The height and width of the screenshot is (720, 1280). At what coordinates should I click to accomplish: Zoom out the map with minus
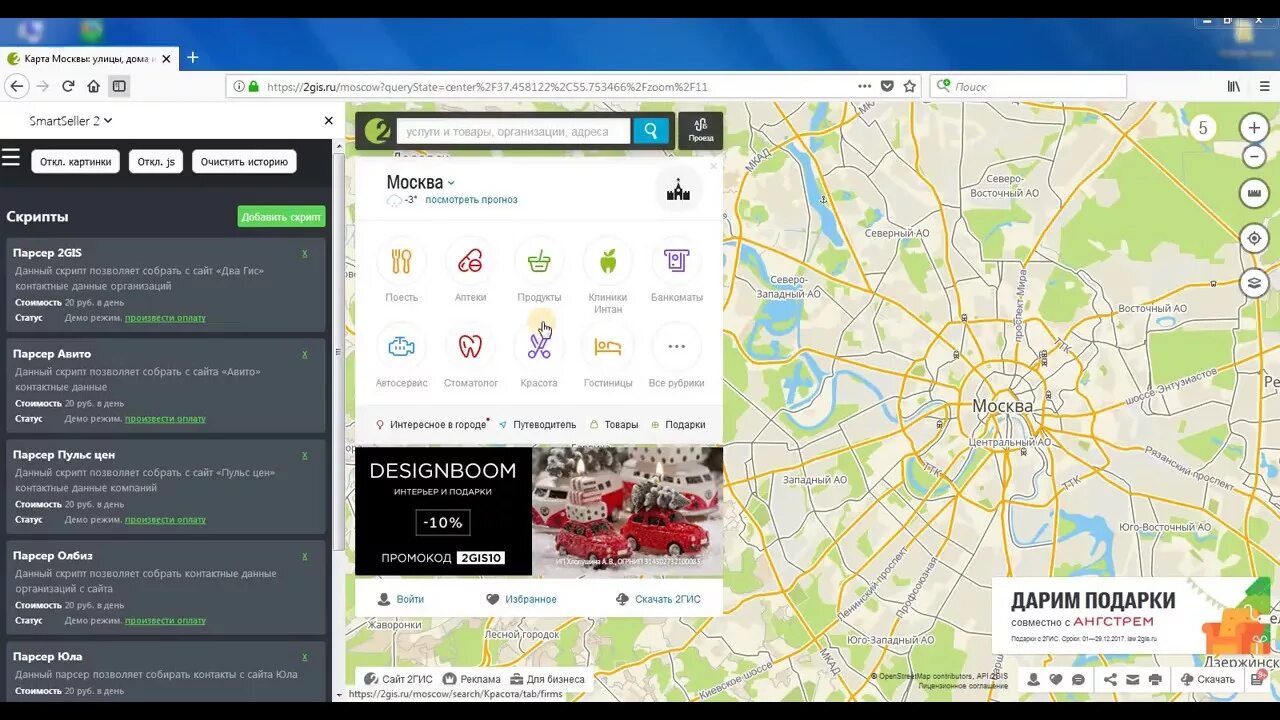click(x=1254, y=156)
